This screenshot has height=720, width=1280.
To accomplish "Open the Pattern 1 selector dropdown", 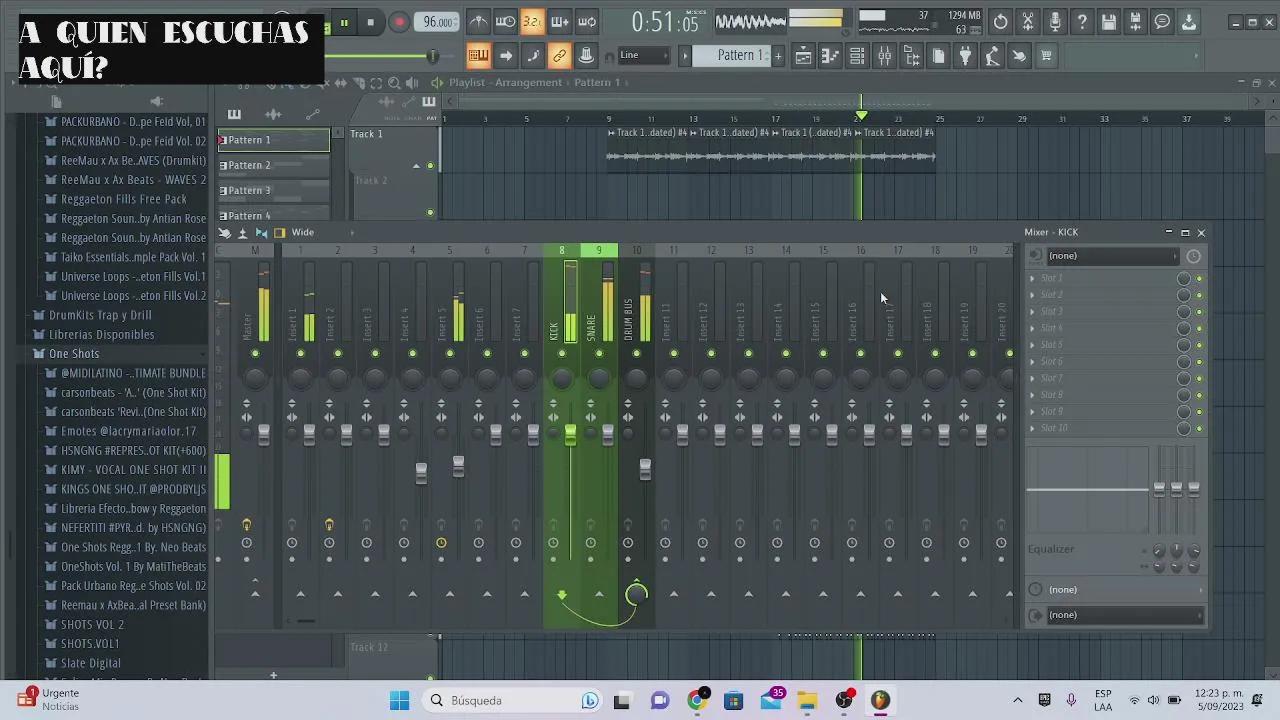I will (x=739, y=56).
